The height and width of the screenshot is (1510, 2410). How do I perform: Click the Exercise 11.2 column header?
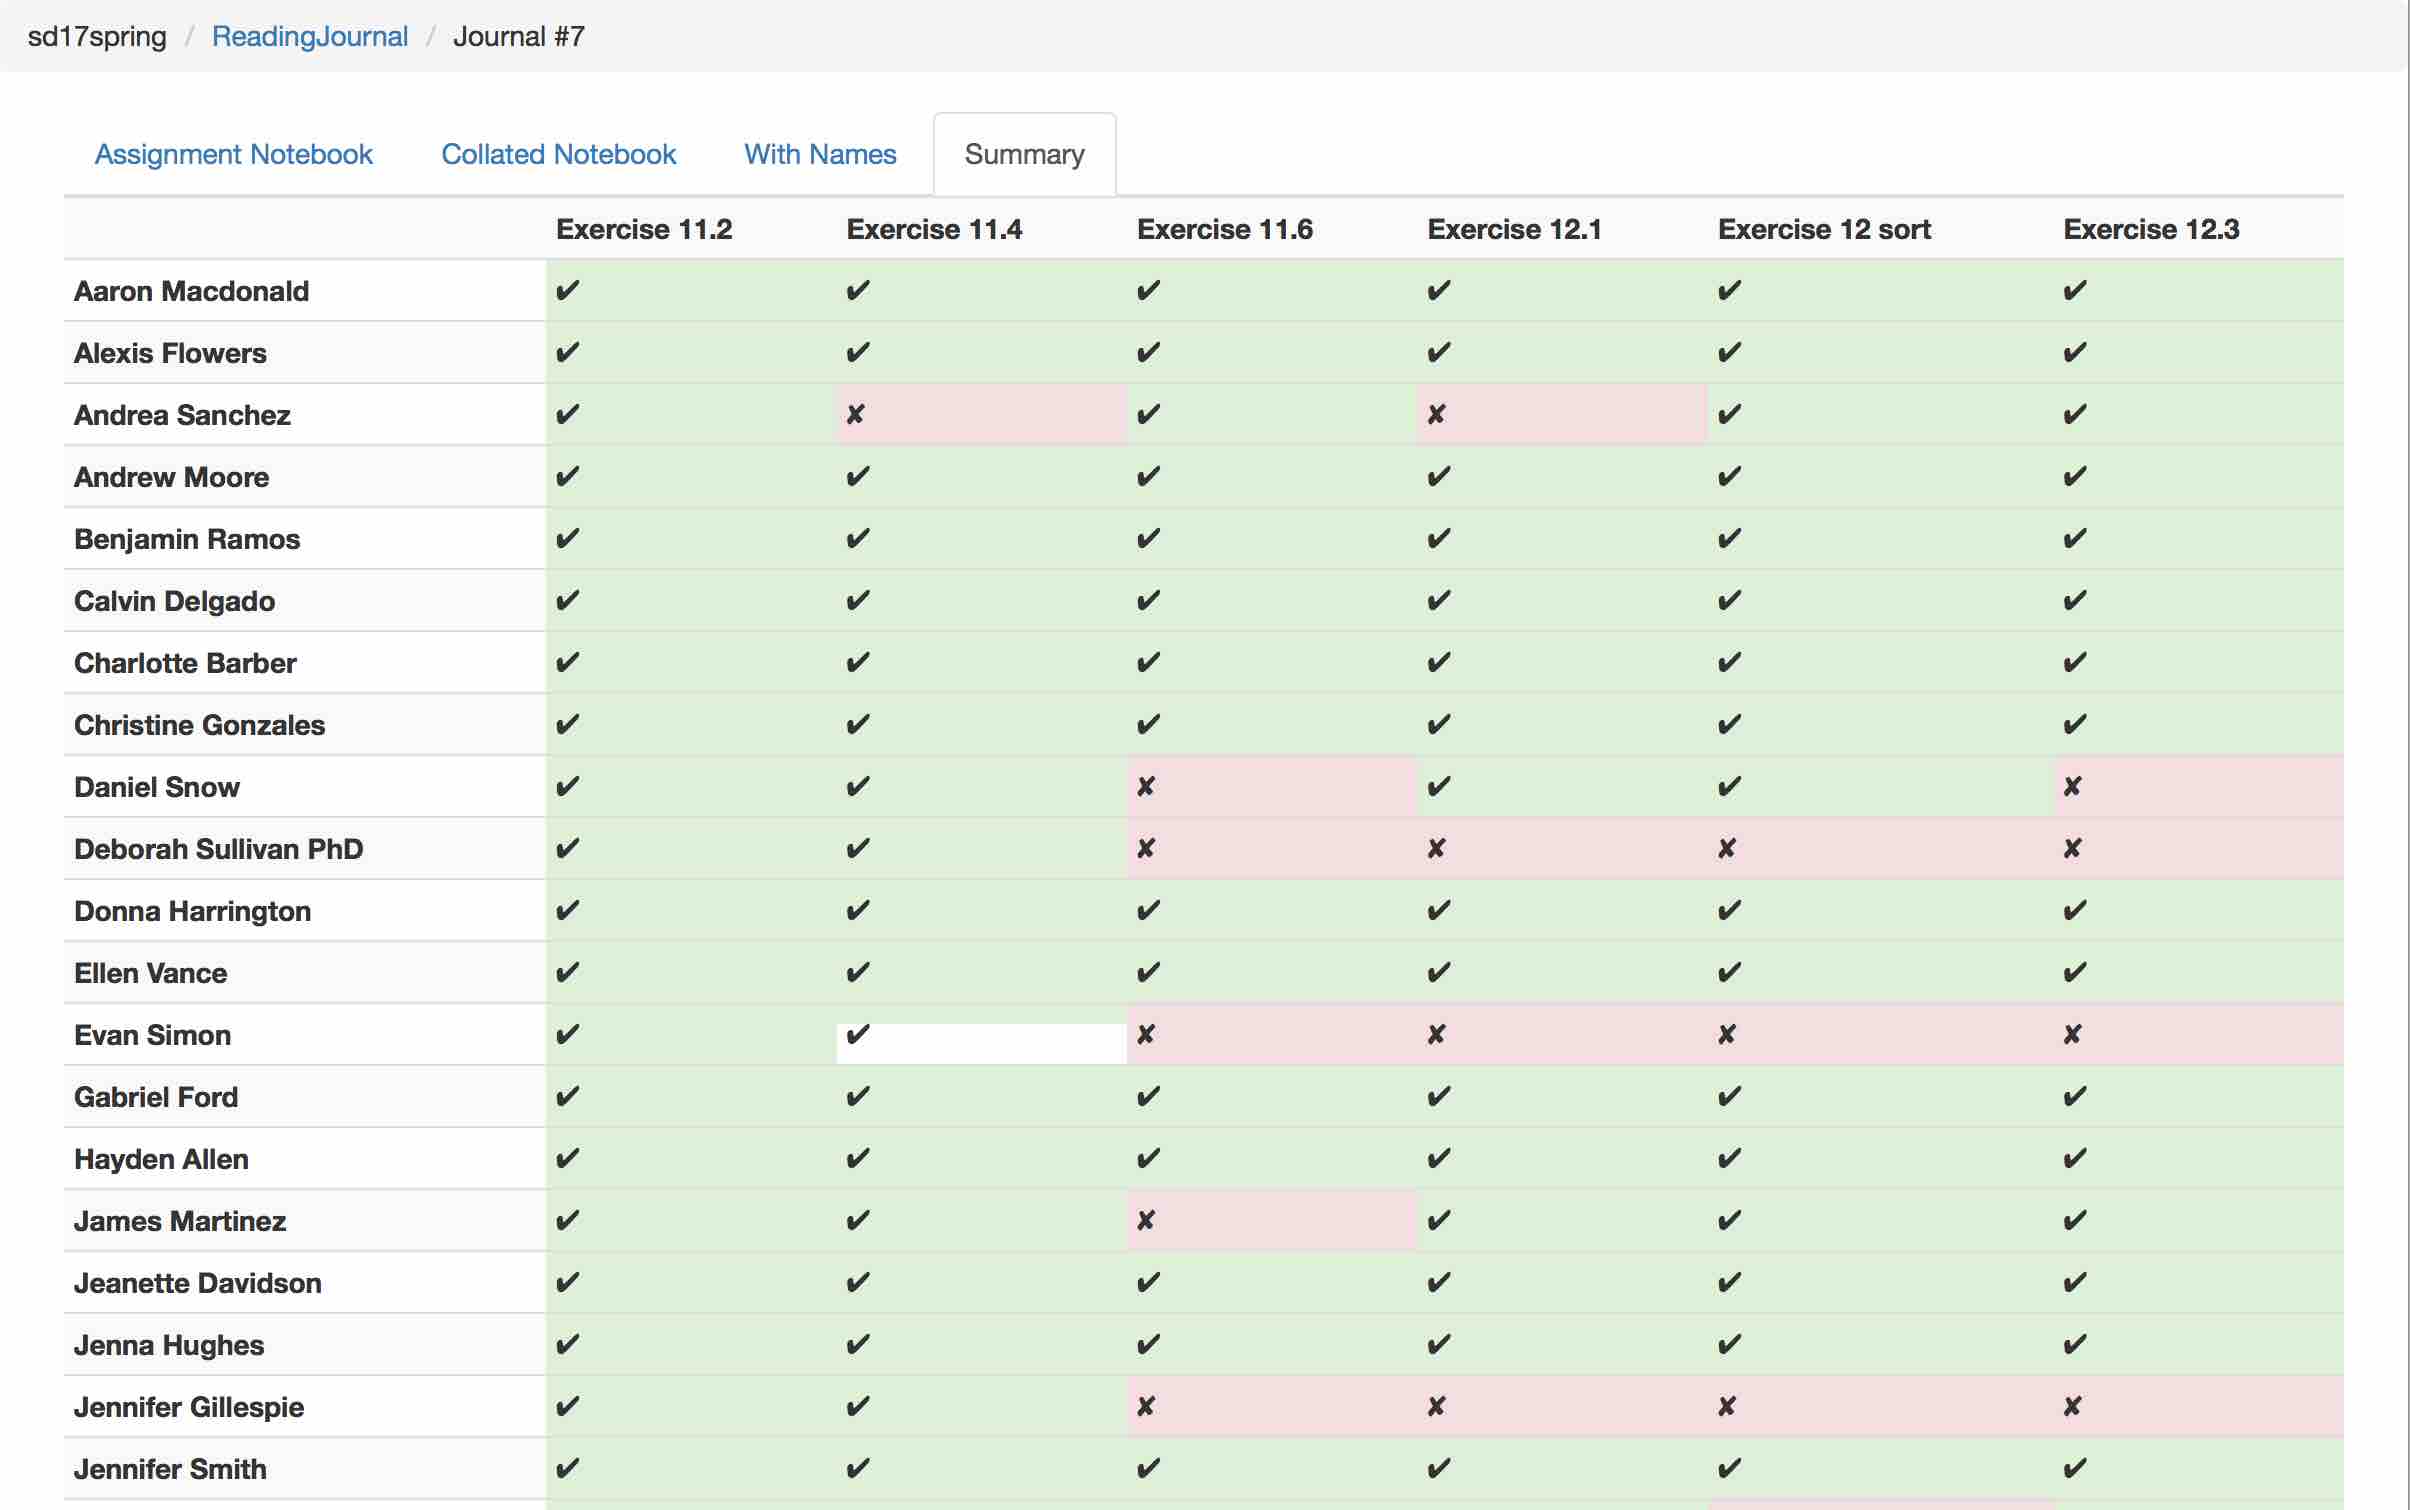pos(644,229)
